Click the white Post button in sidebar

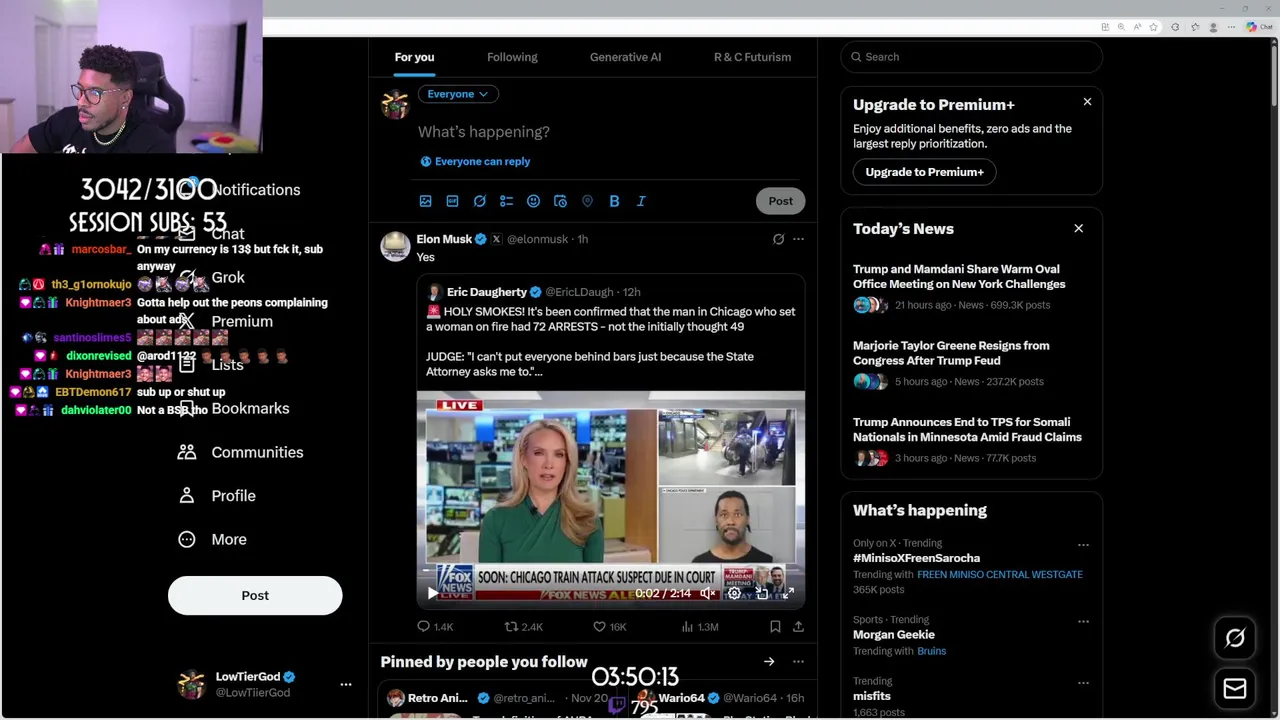tap(255, 595)
